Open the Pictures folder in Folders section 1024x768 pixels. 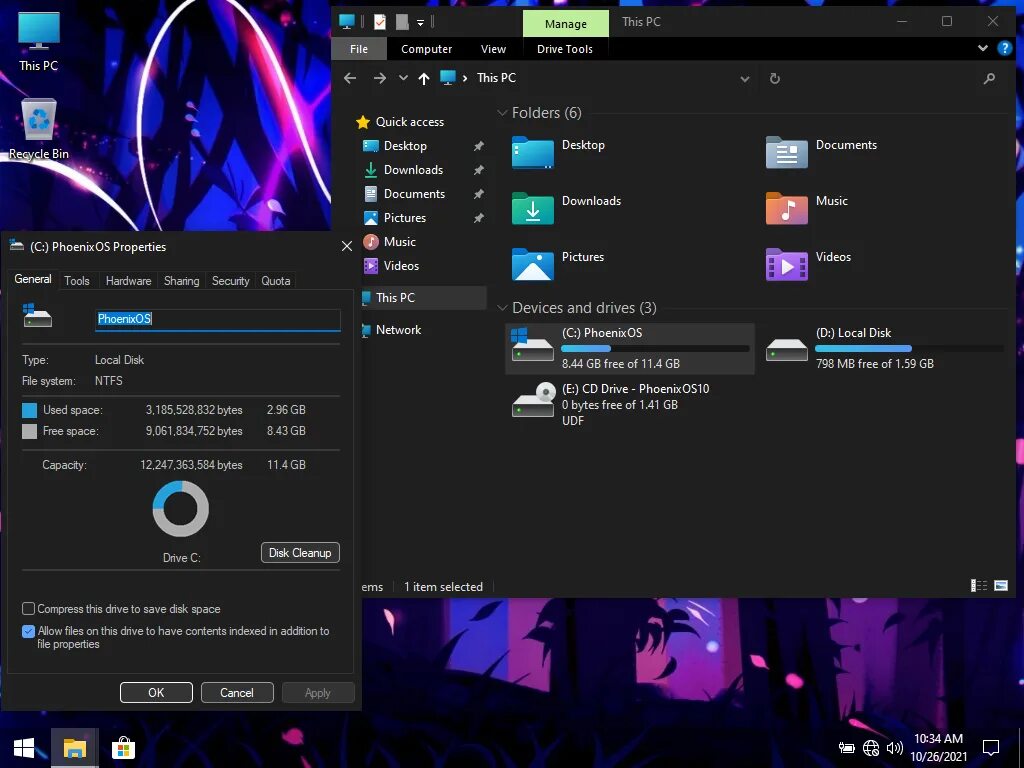click(x=558, y=264)
